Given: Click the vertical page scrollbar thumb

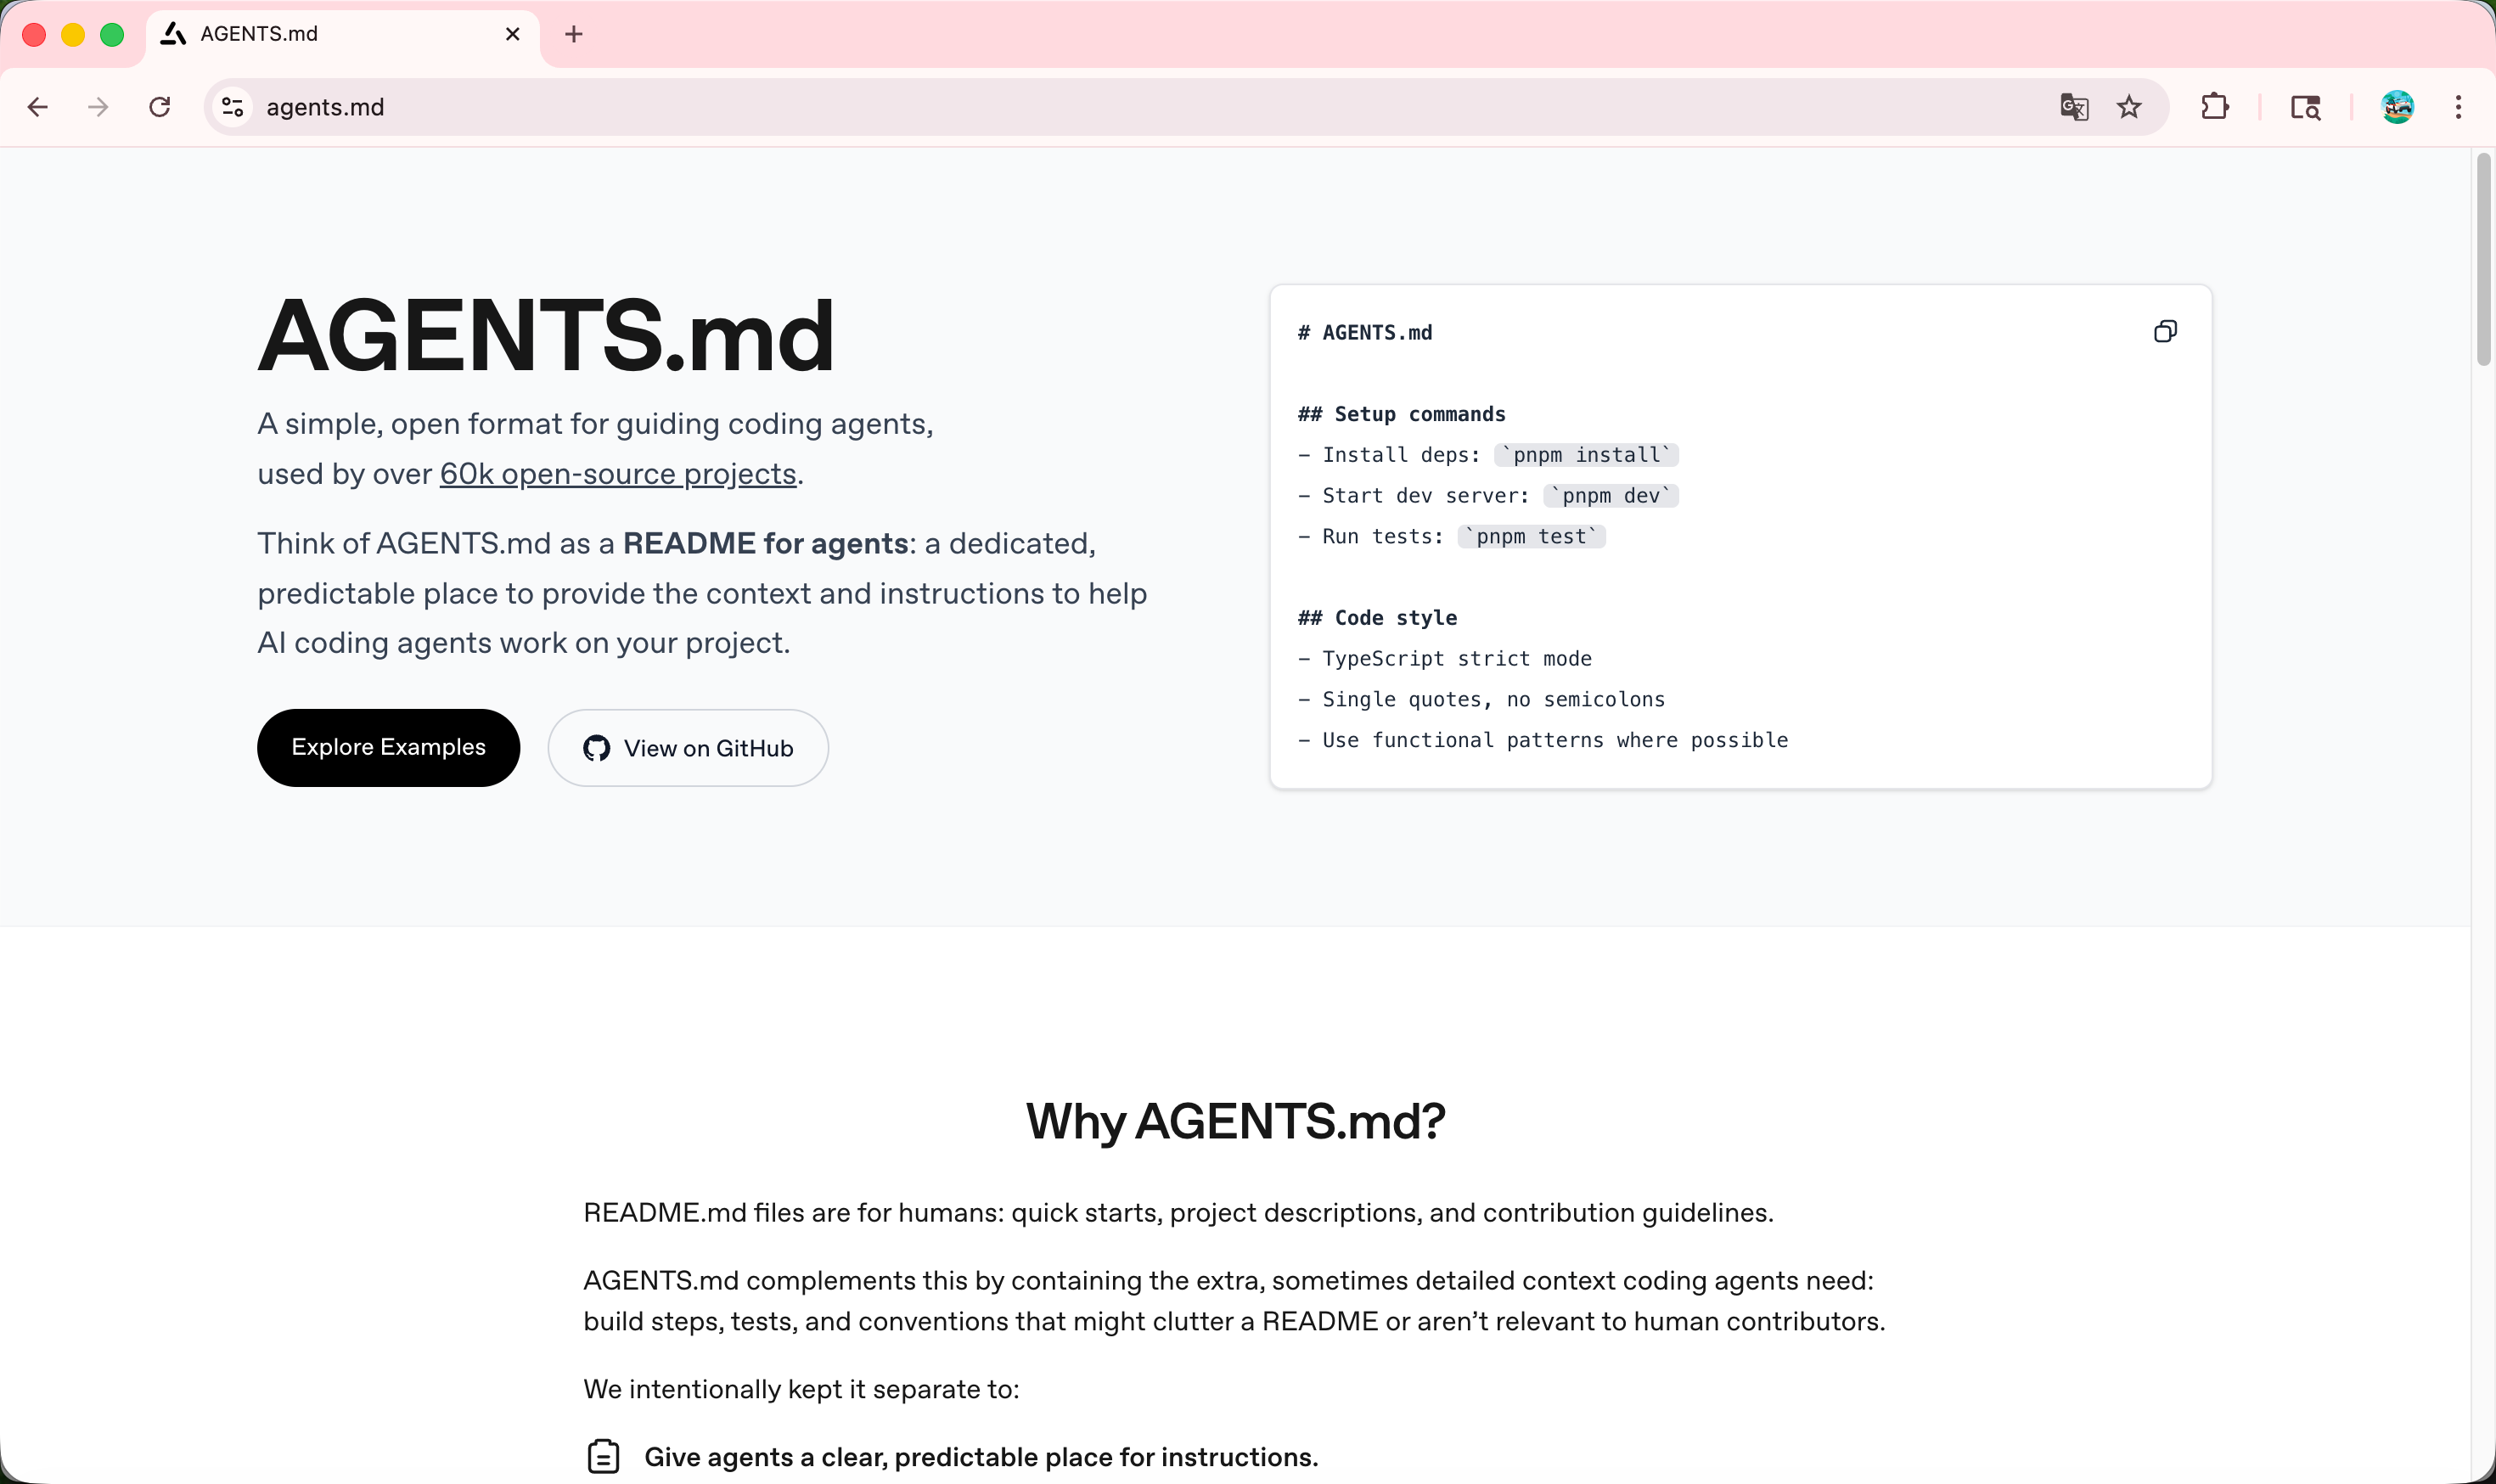Looking at the screenshot, I should tap(2483, 260).
